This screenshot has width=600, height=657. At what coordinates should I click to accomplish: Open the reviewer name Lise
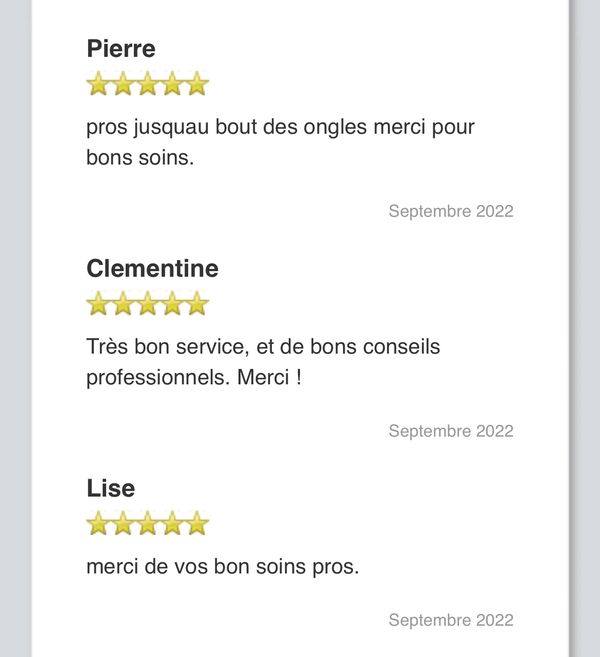click(110, 488)
